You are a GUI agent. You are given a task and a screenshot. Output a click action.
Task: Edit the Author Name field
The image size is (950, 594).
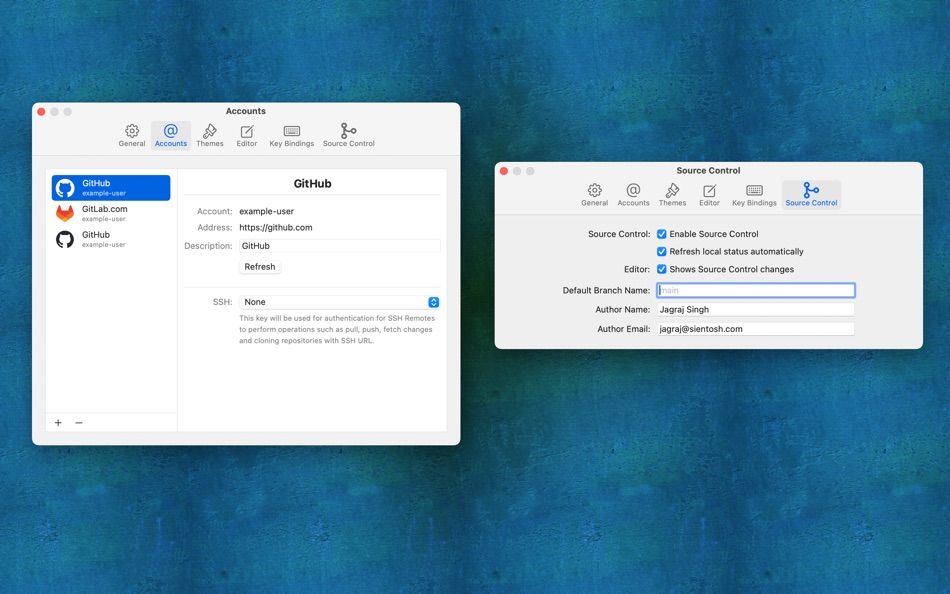click(756, 309)
